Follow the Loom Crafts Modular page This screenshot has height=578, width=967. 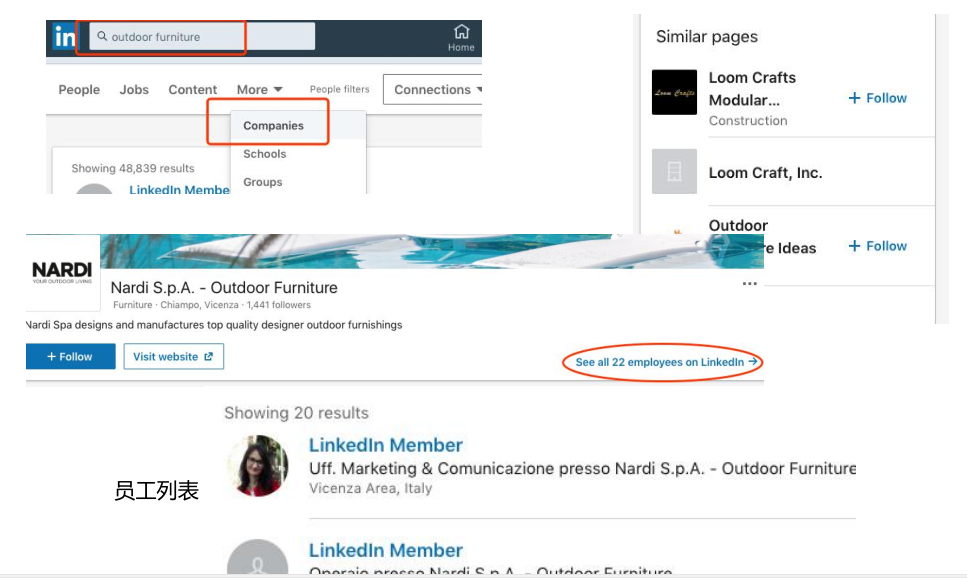point(878,98)
